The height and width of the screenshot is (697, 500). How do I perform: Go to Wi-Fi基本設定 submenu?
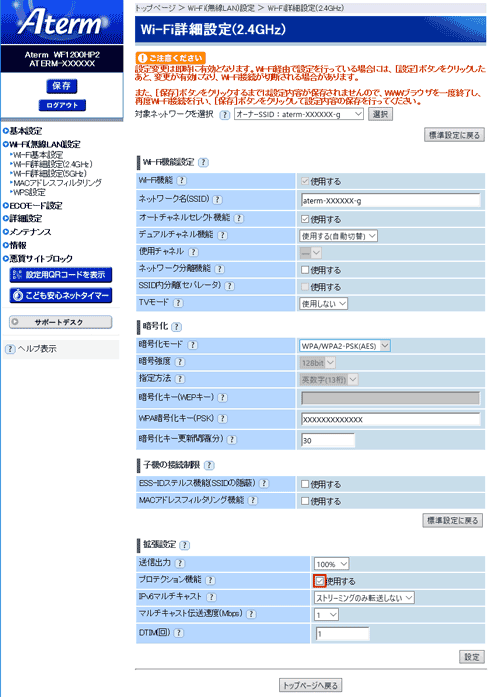38,155
